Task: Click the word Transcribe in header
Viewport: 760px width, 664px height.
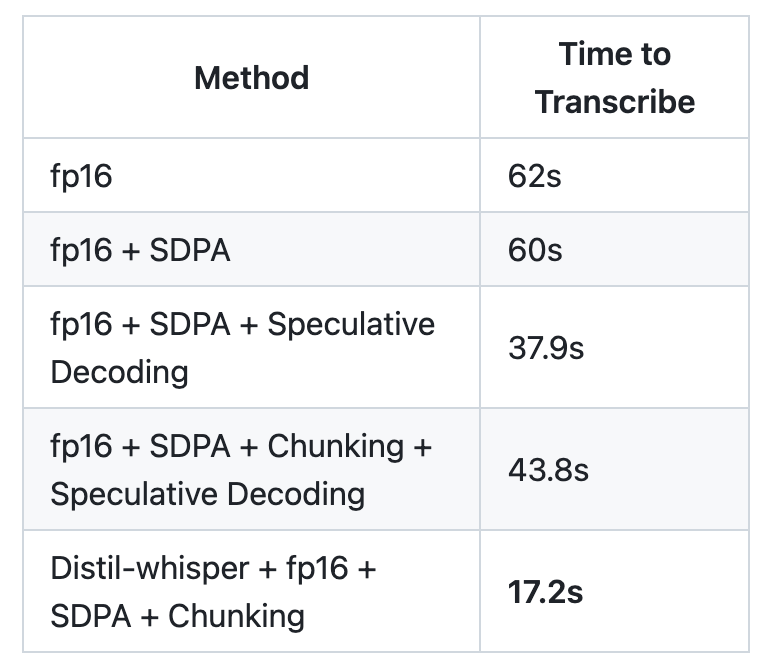Action: point(615,102)
